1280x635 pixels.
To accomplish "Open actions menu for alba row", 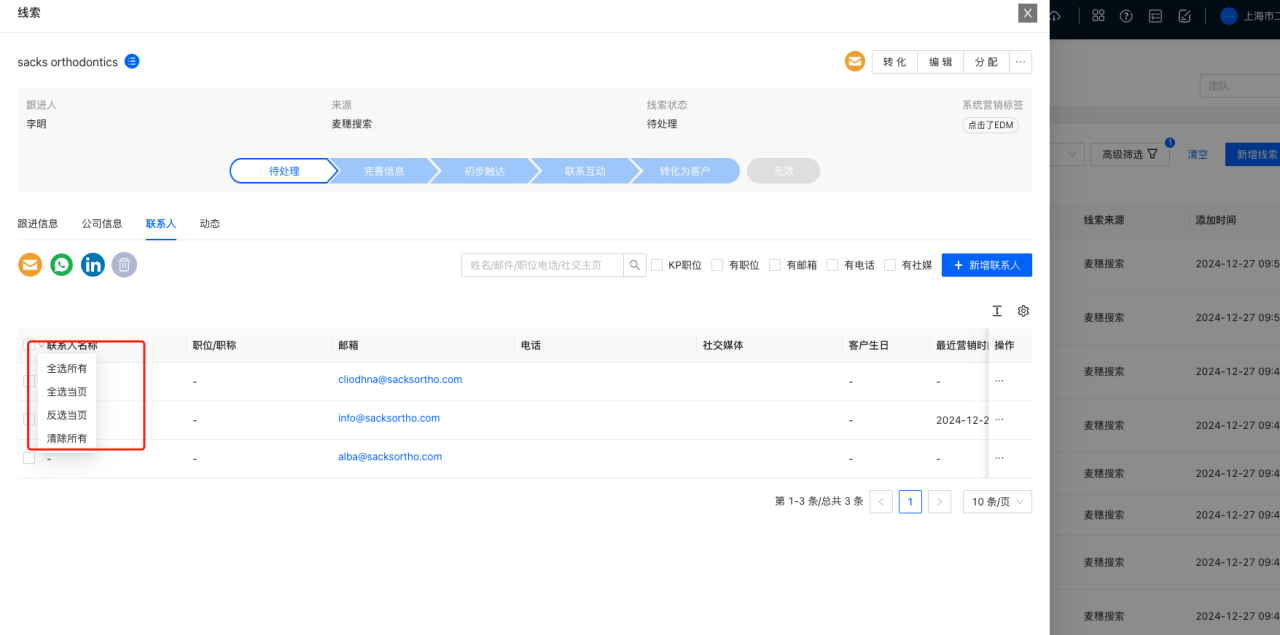I will (x=999, y=457).
